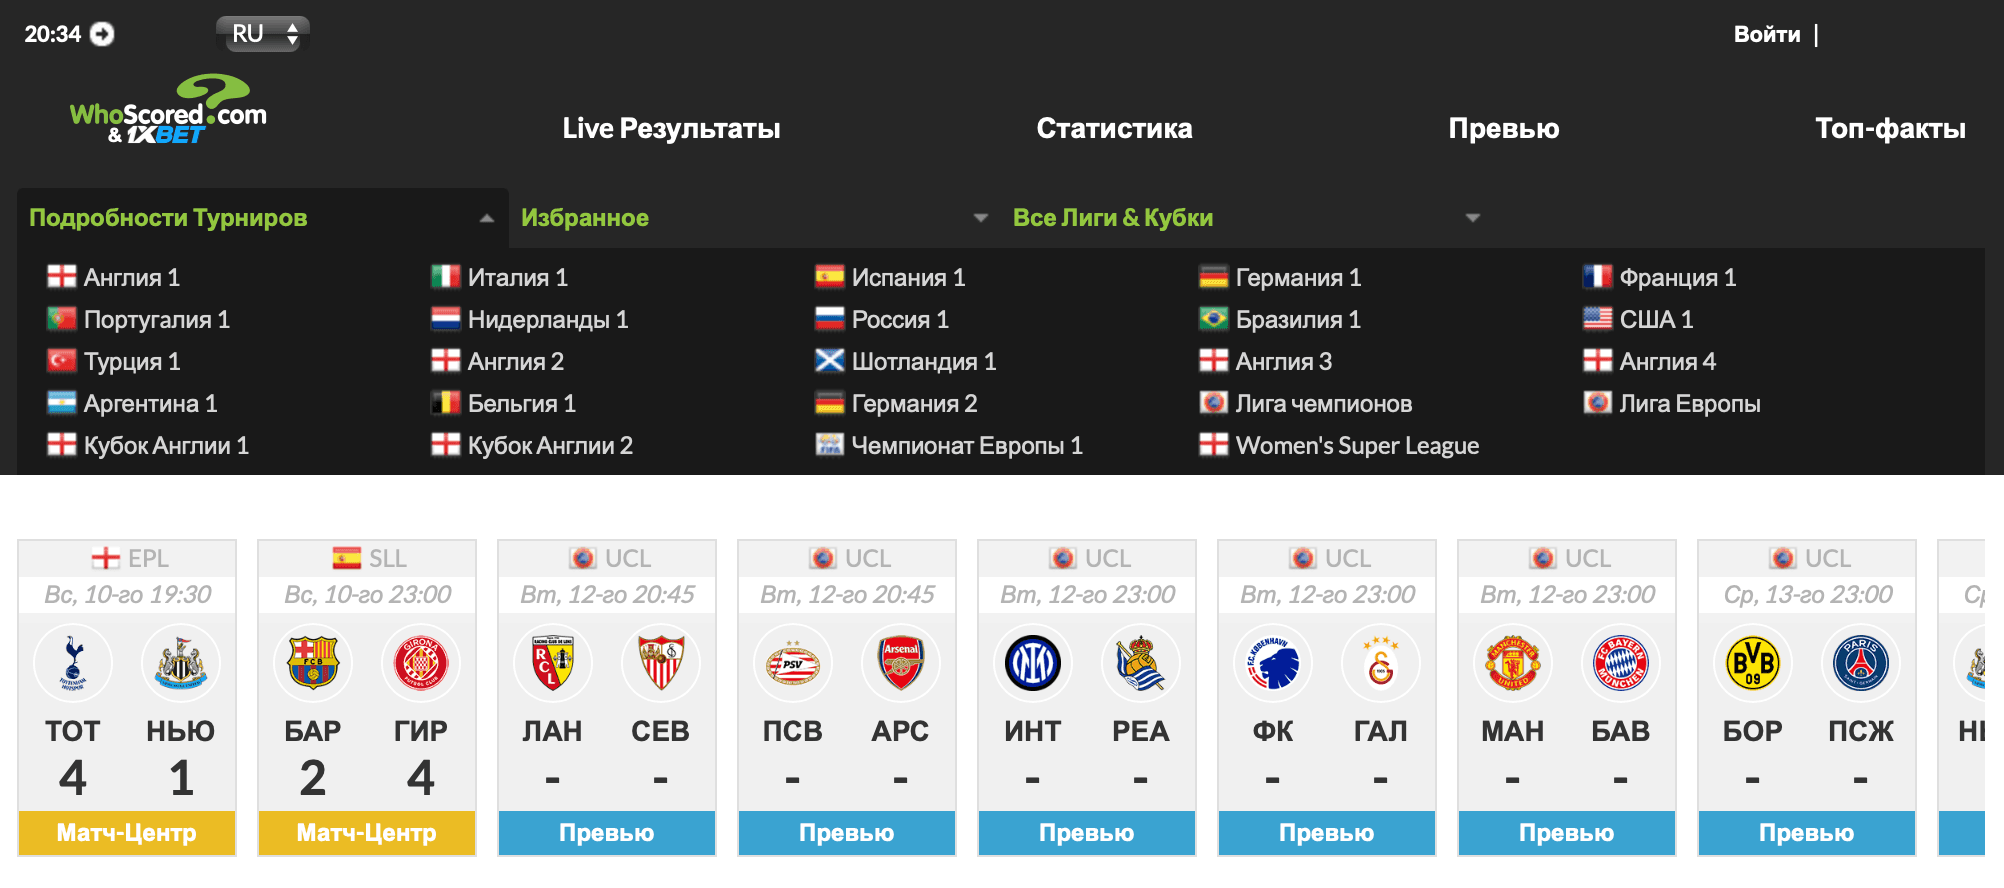Image resolution: width=2004 pixels, height=888 pixels.
Task: Click the Arsenal crest in UCL card
Action: tap(901, 663)
